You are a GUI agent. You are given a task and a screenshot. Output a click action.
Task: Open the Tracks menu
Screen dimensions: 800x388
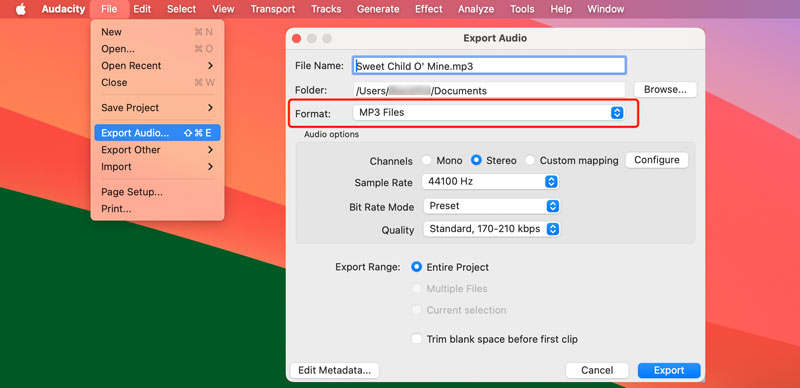click(326, 9)
